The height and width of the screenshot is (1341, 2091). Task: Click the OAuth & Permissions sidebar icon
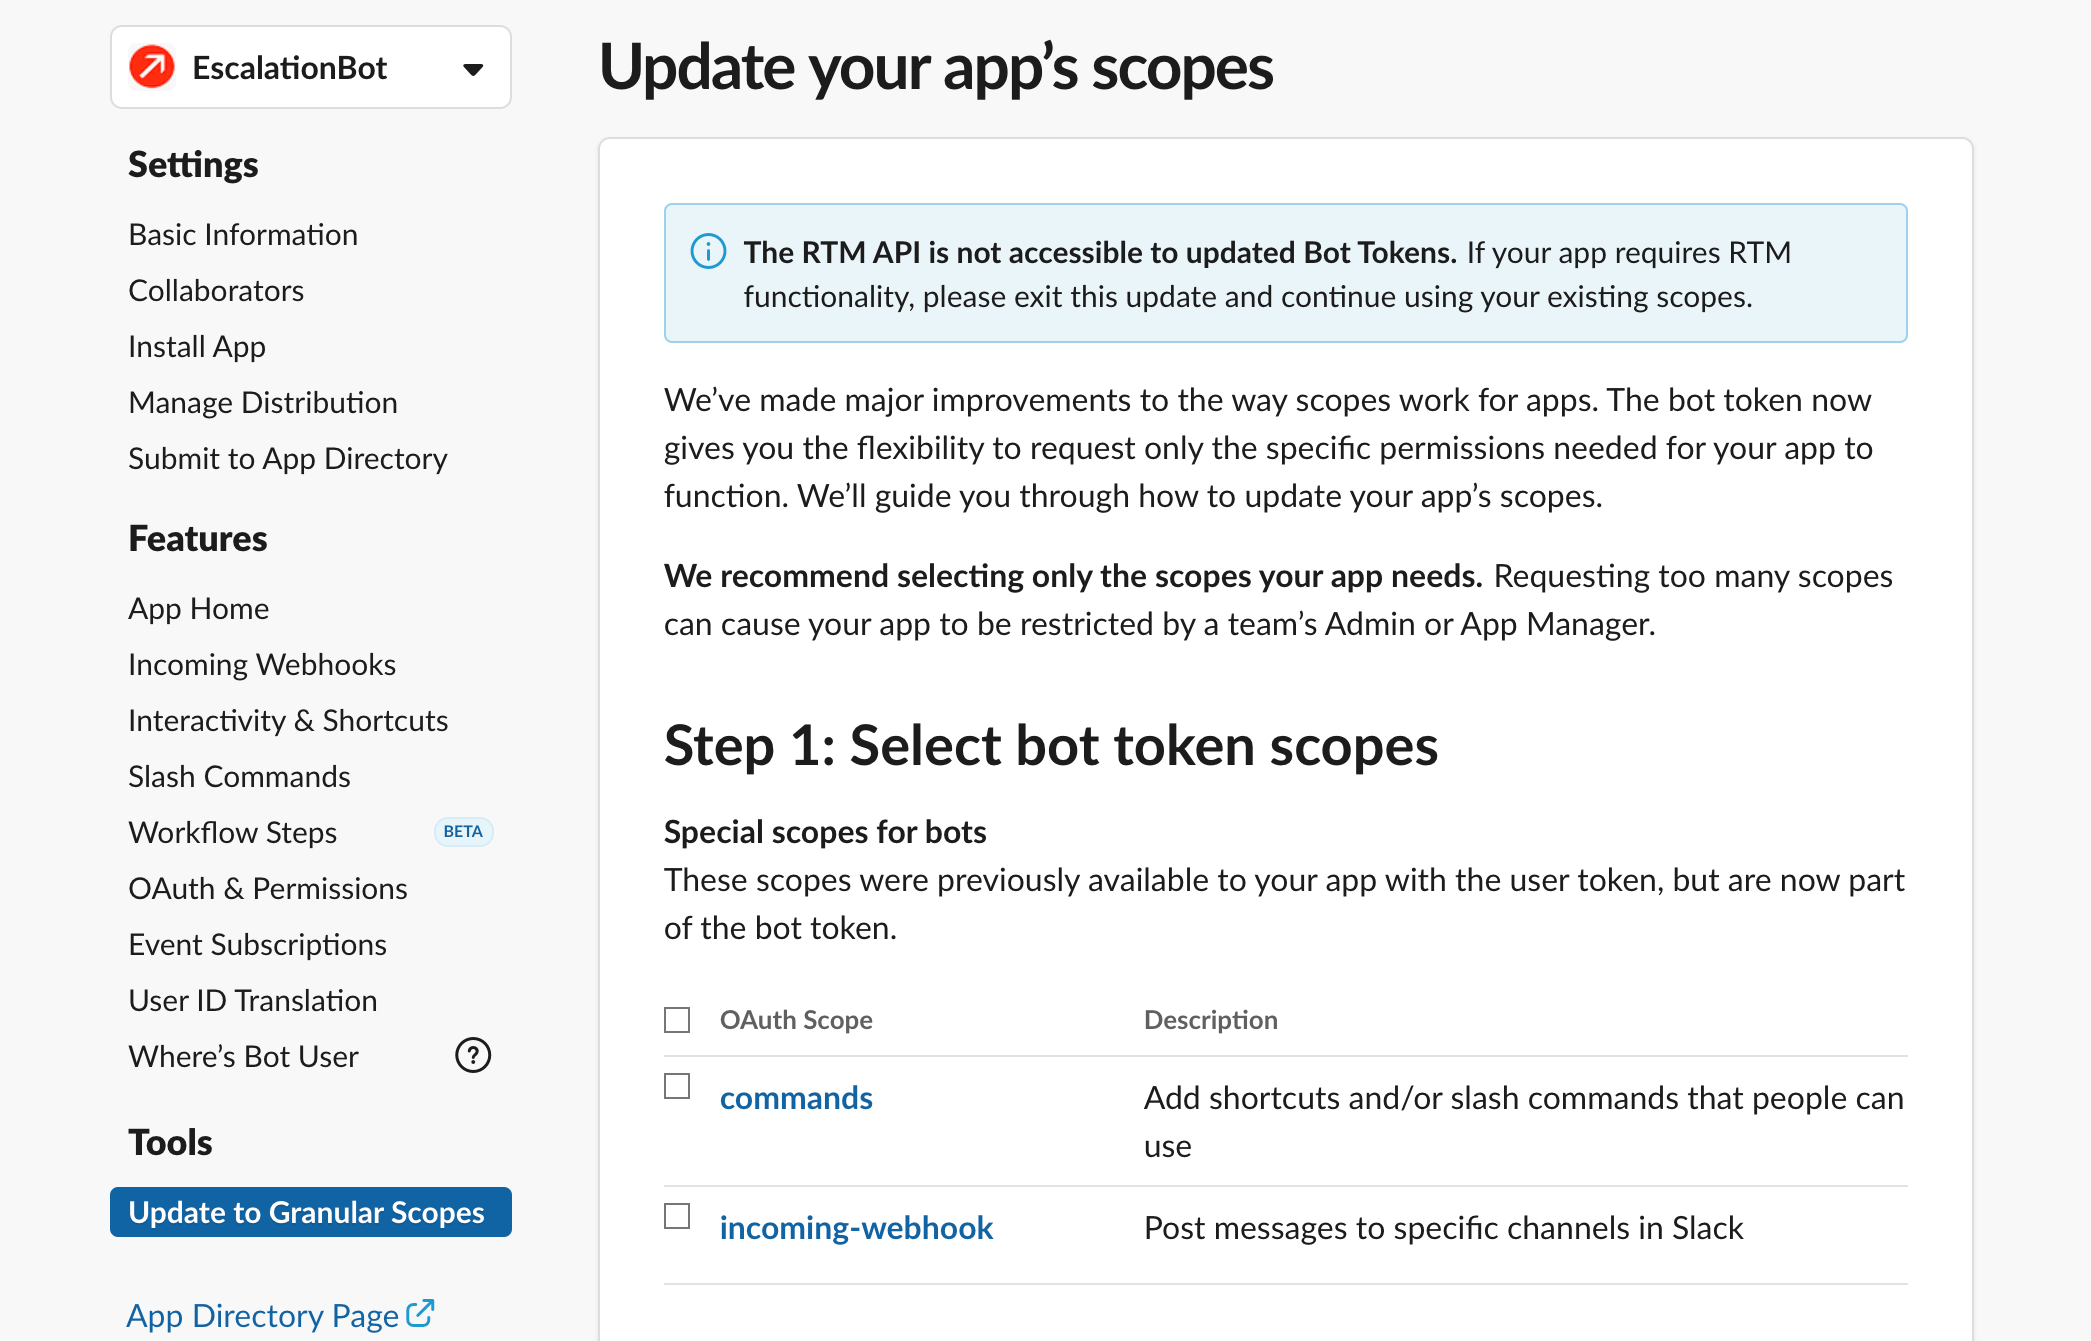point(267,888)
